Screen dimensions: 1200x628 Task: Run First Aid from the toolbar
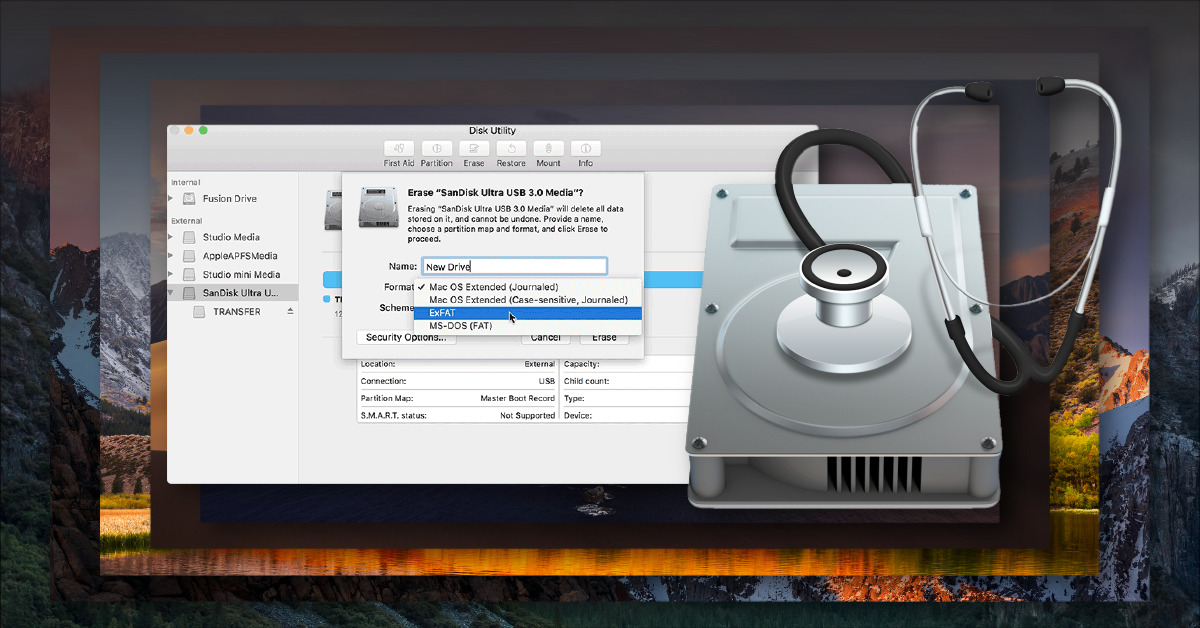tap(398, 153)
